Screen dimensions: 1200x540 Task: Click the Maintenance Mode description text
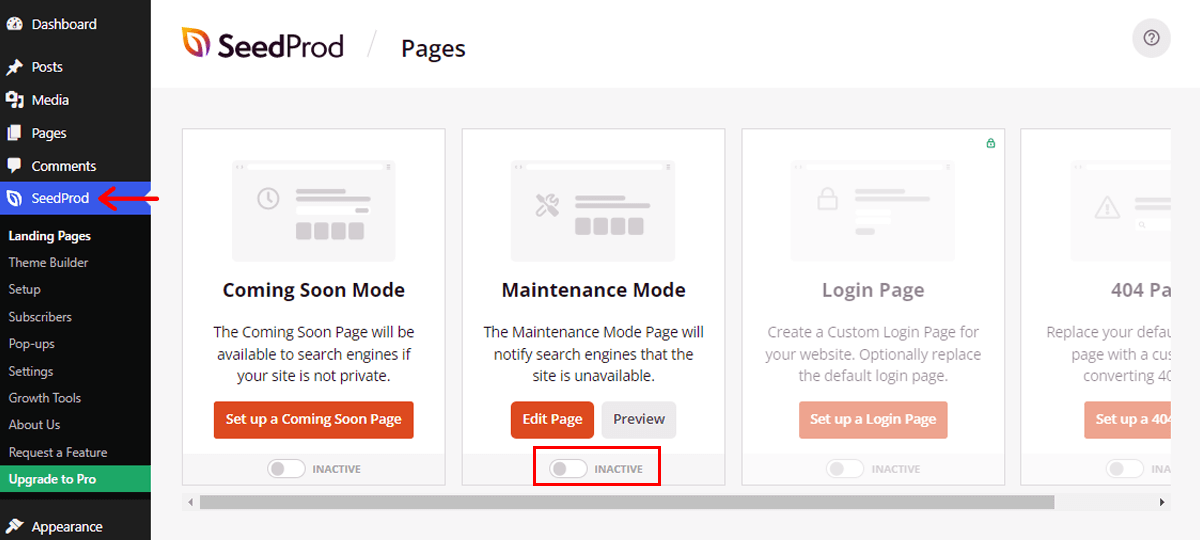pos(593,354)
